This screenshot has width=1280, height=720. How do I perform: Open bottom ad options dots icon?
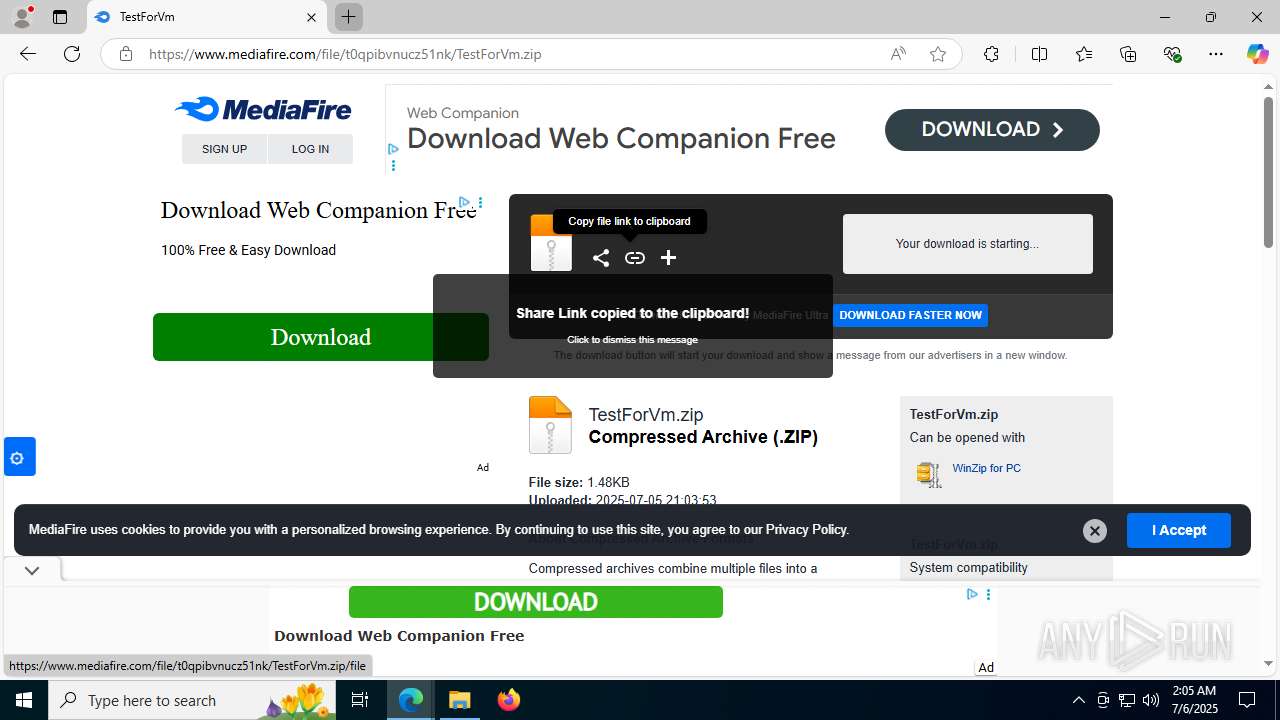tap(988, 594)
